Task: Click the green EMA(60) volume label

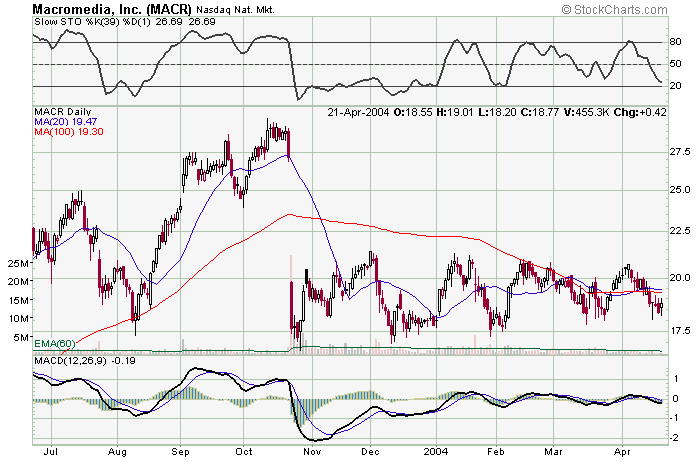Action: [x=55, y=343]
